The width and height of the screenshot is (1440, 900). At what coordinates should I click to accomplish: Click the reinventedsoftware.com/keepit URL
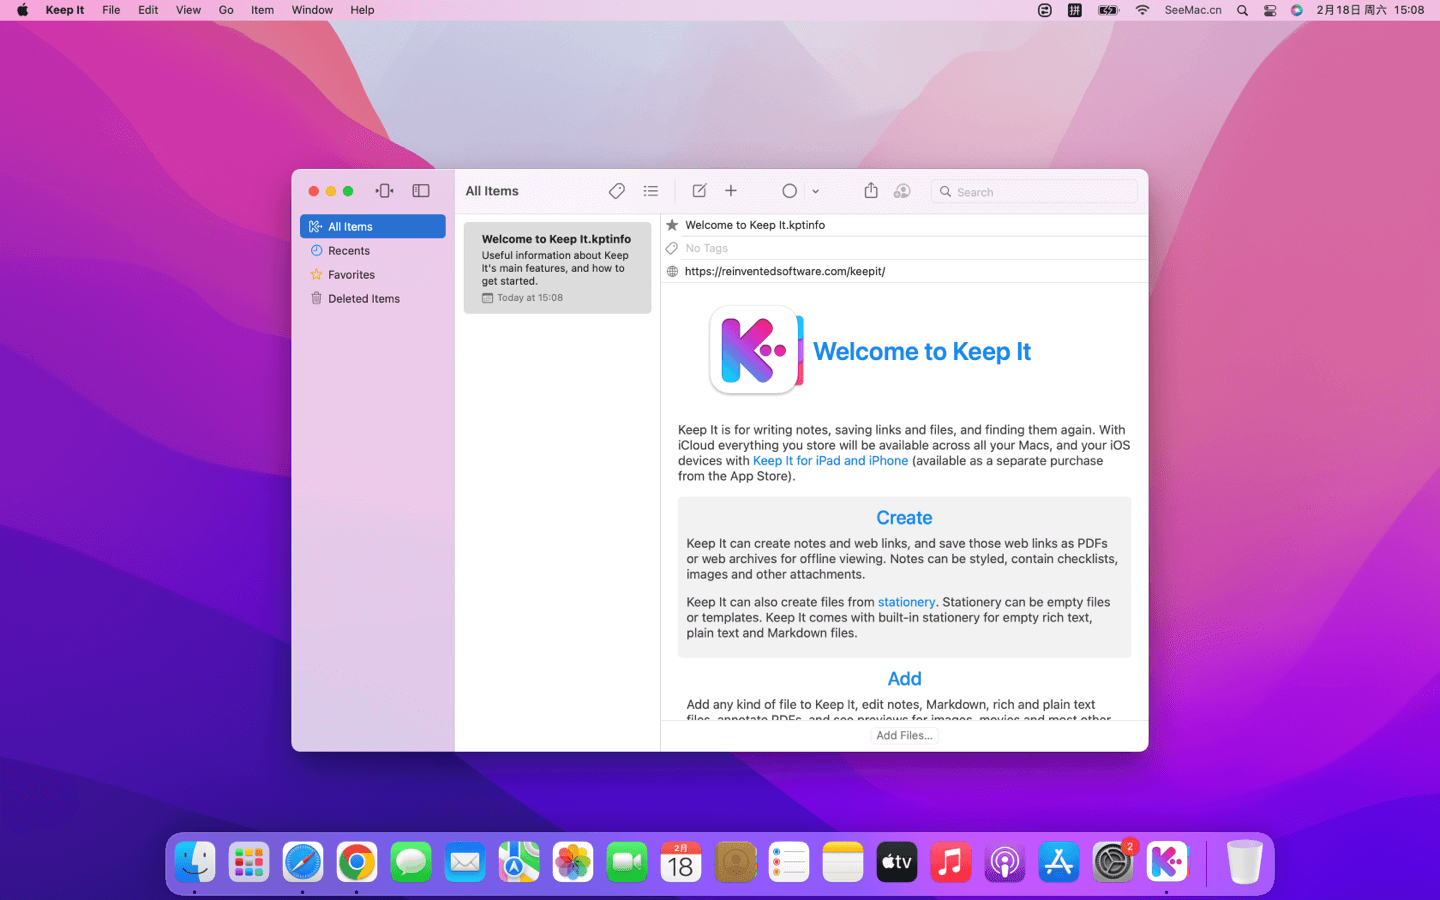pos(785,271)
